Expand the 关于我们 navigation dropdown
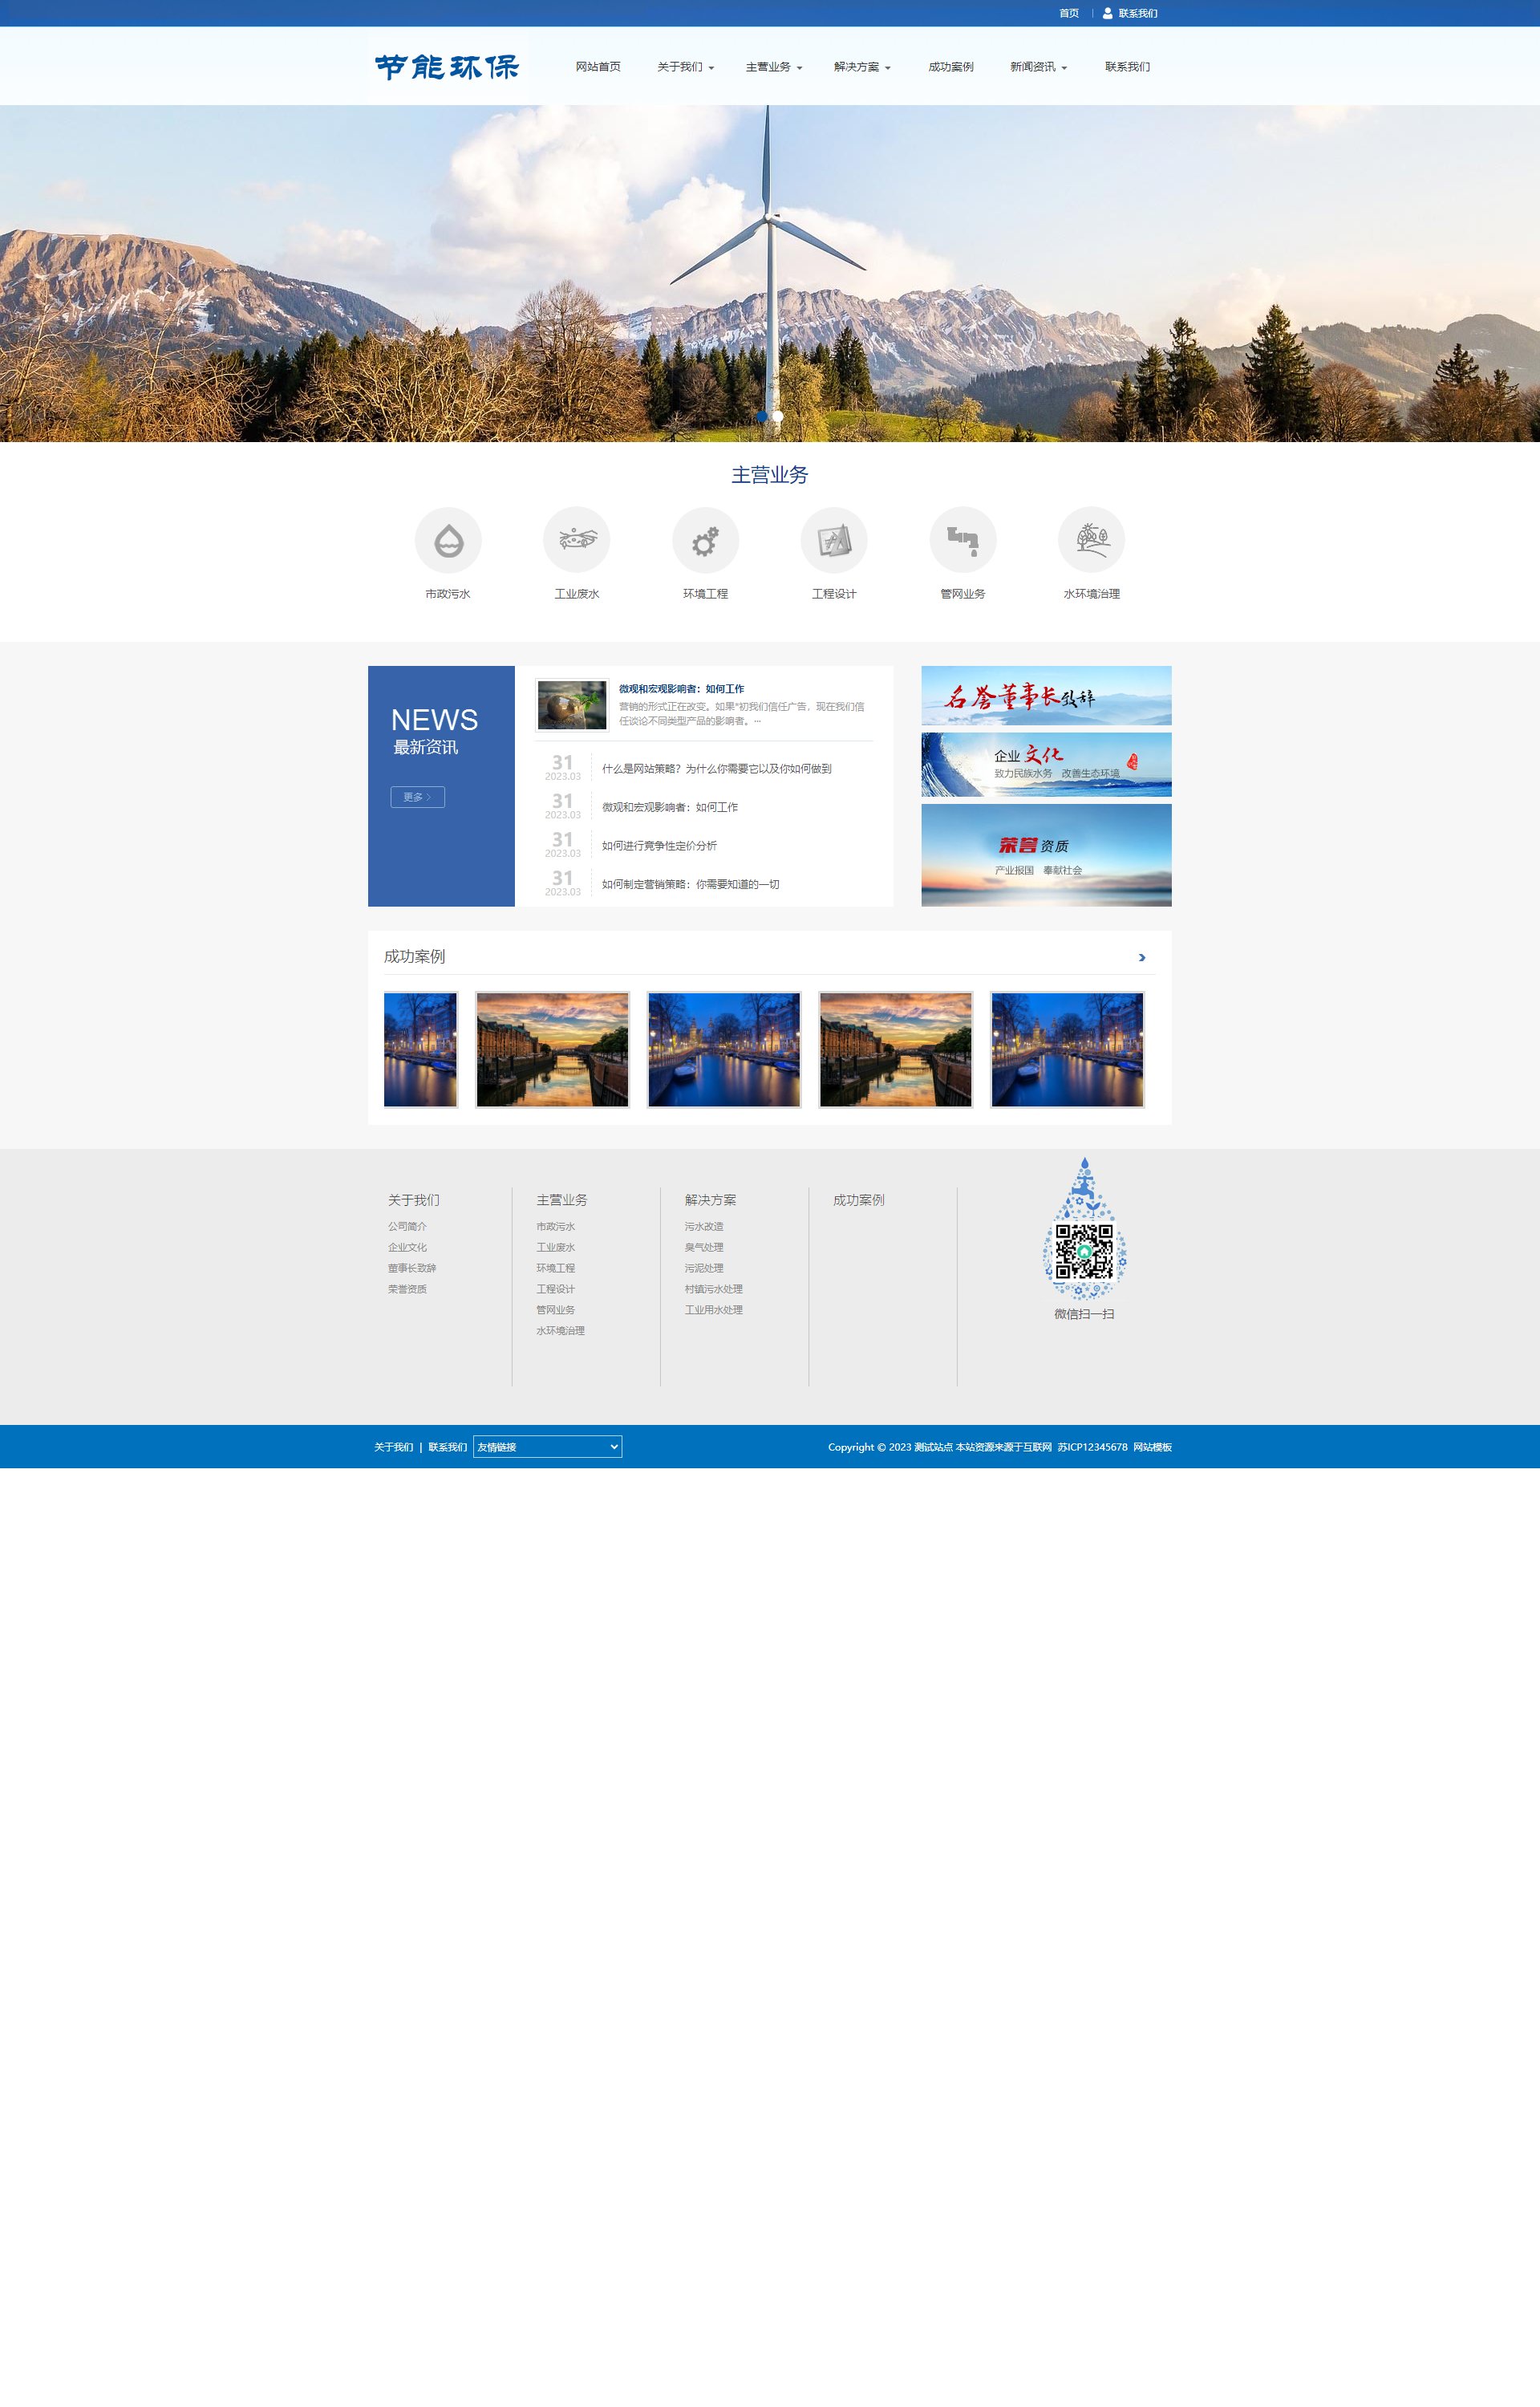 pos(685,67)
